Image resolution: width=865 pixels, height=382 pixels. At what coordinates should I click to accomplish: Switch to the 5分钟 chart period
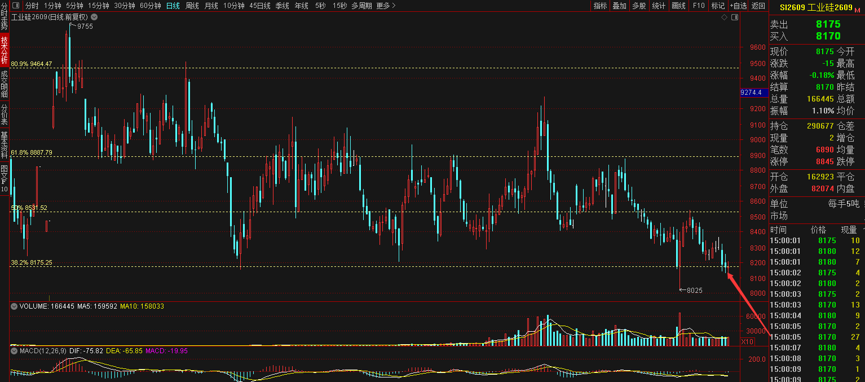click(x=74, y=6)
